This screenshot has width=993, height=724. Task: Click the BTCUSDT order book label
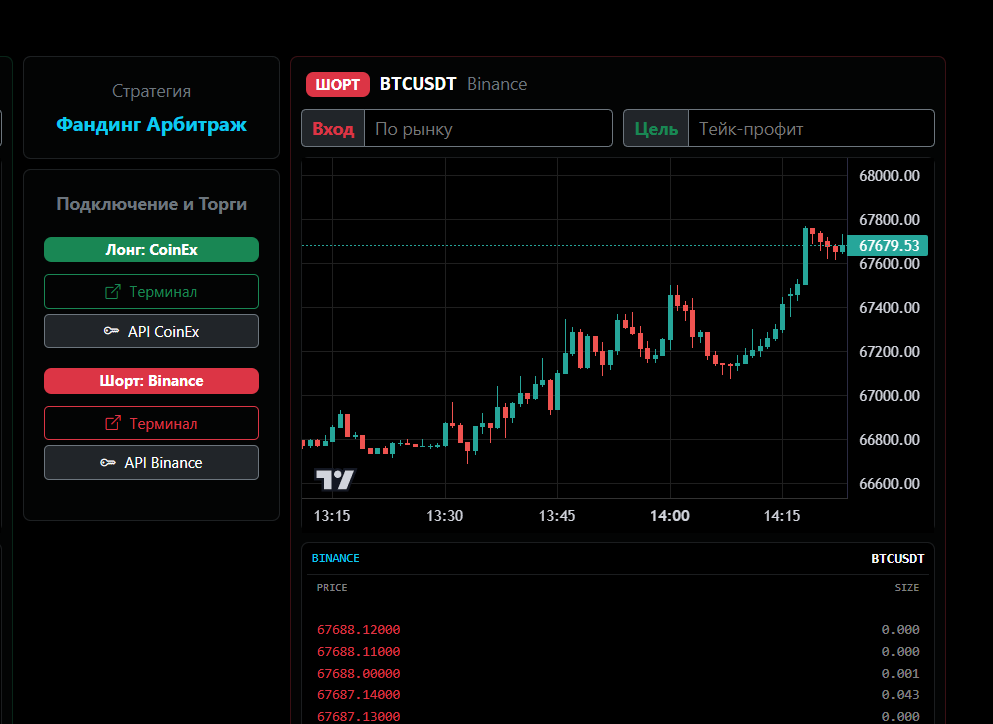[897, 559]
